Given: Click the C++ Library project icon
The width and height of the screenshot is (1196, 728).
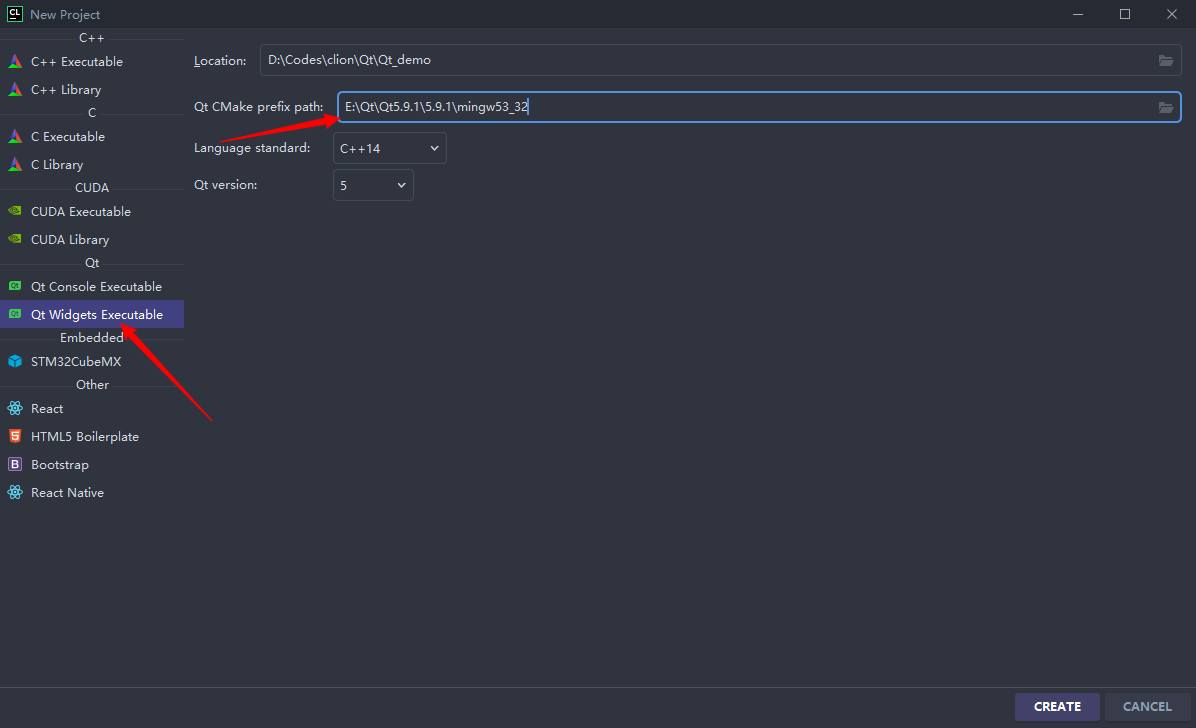Looking at the screenshot, I should tap(14, 89).
